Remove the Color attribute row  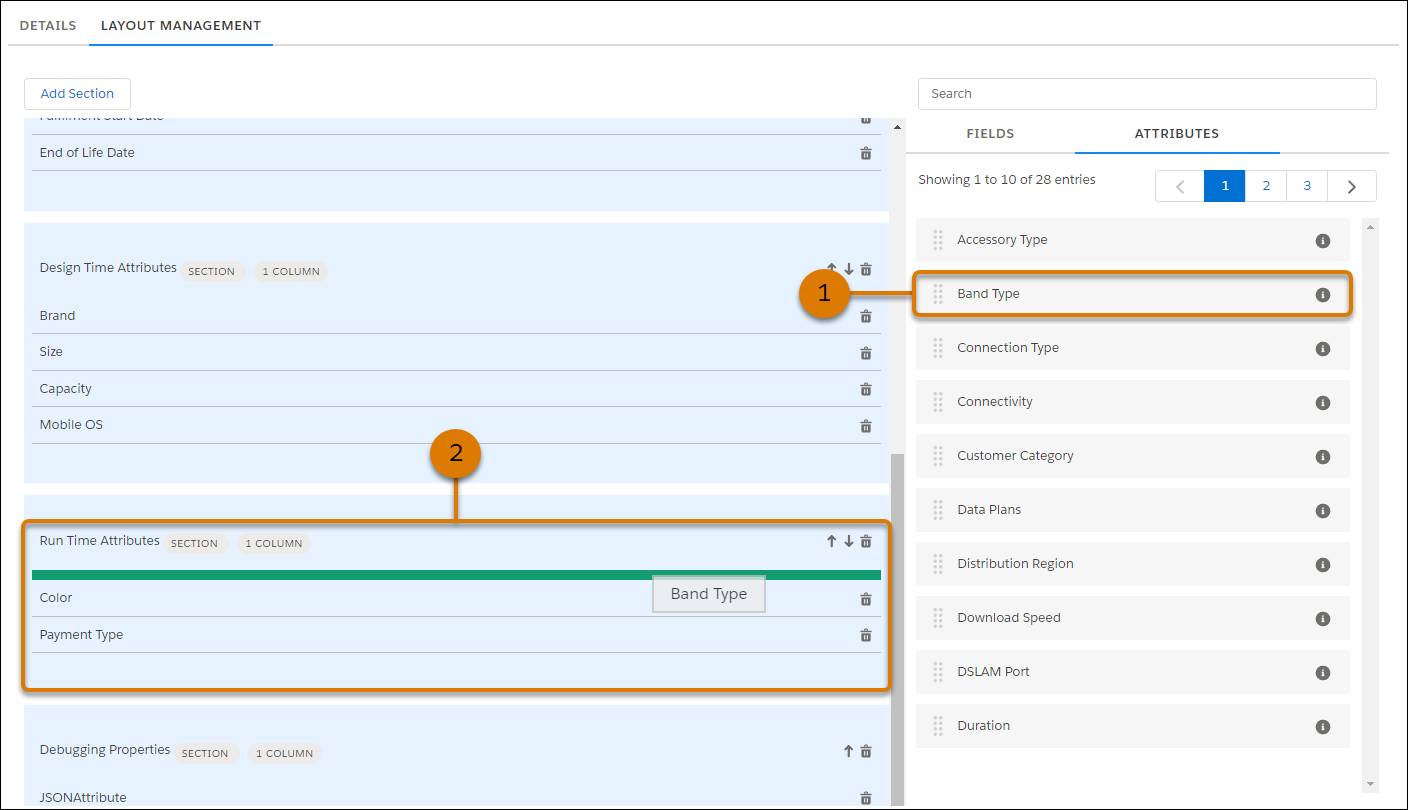tap(866, 599)
